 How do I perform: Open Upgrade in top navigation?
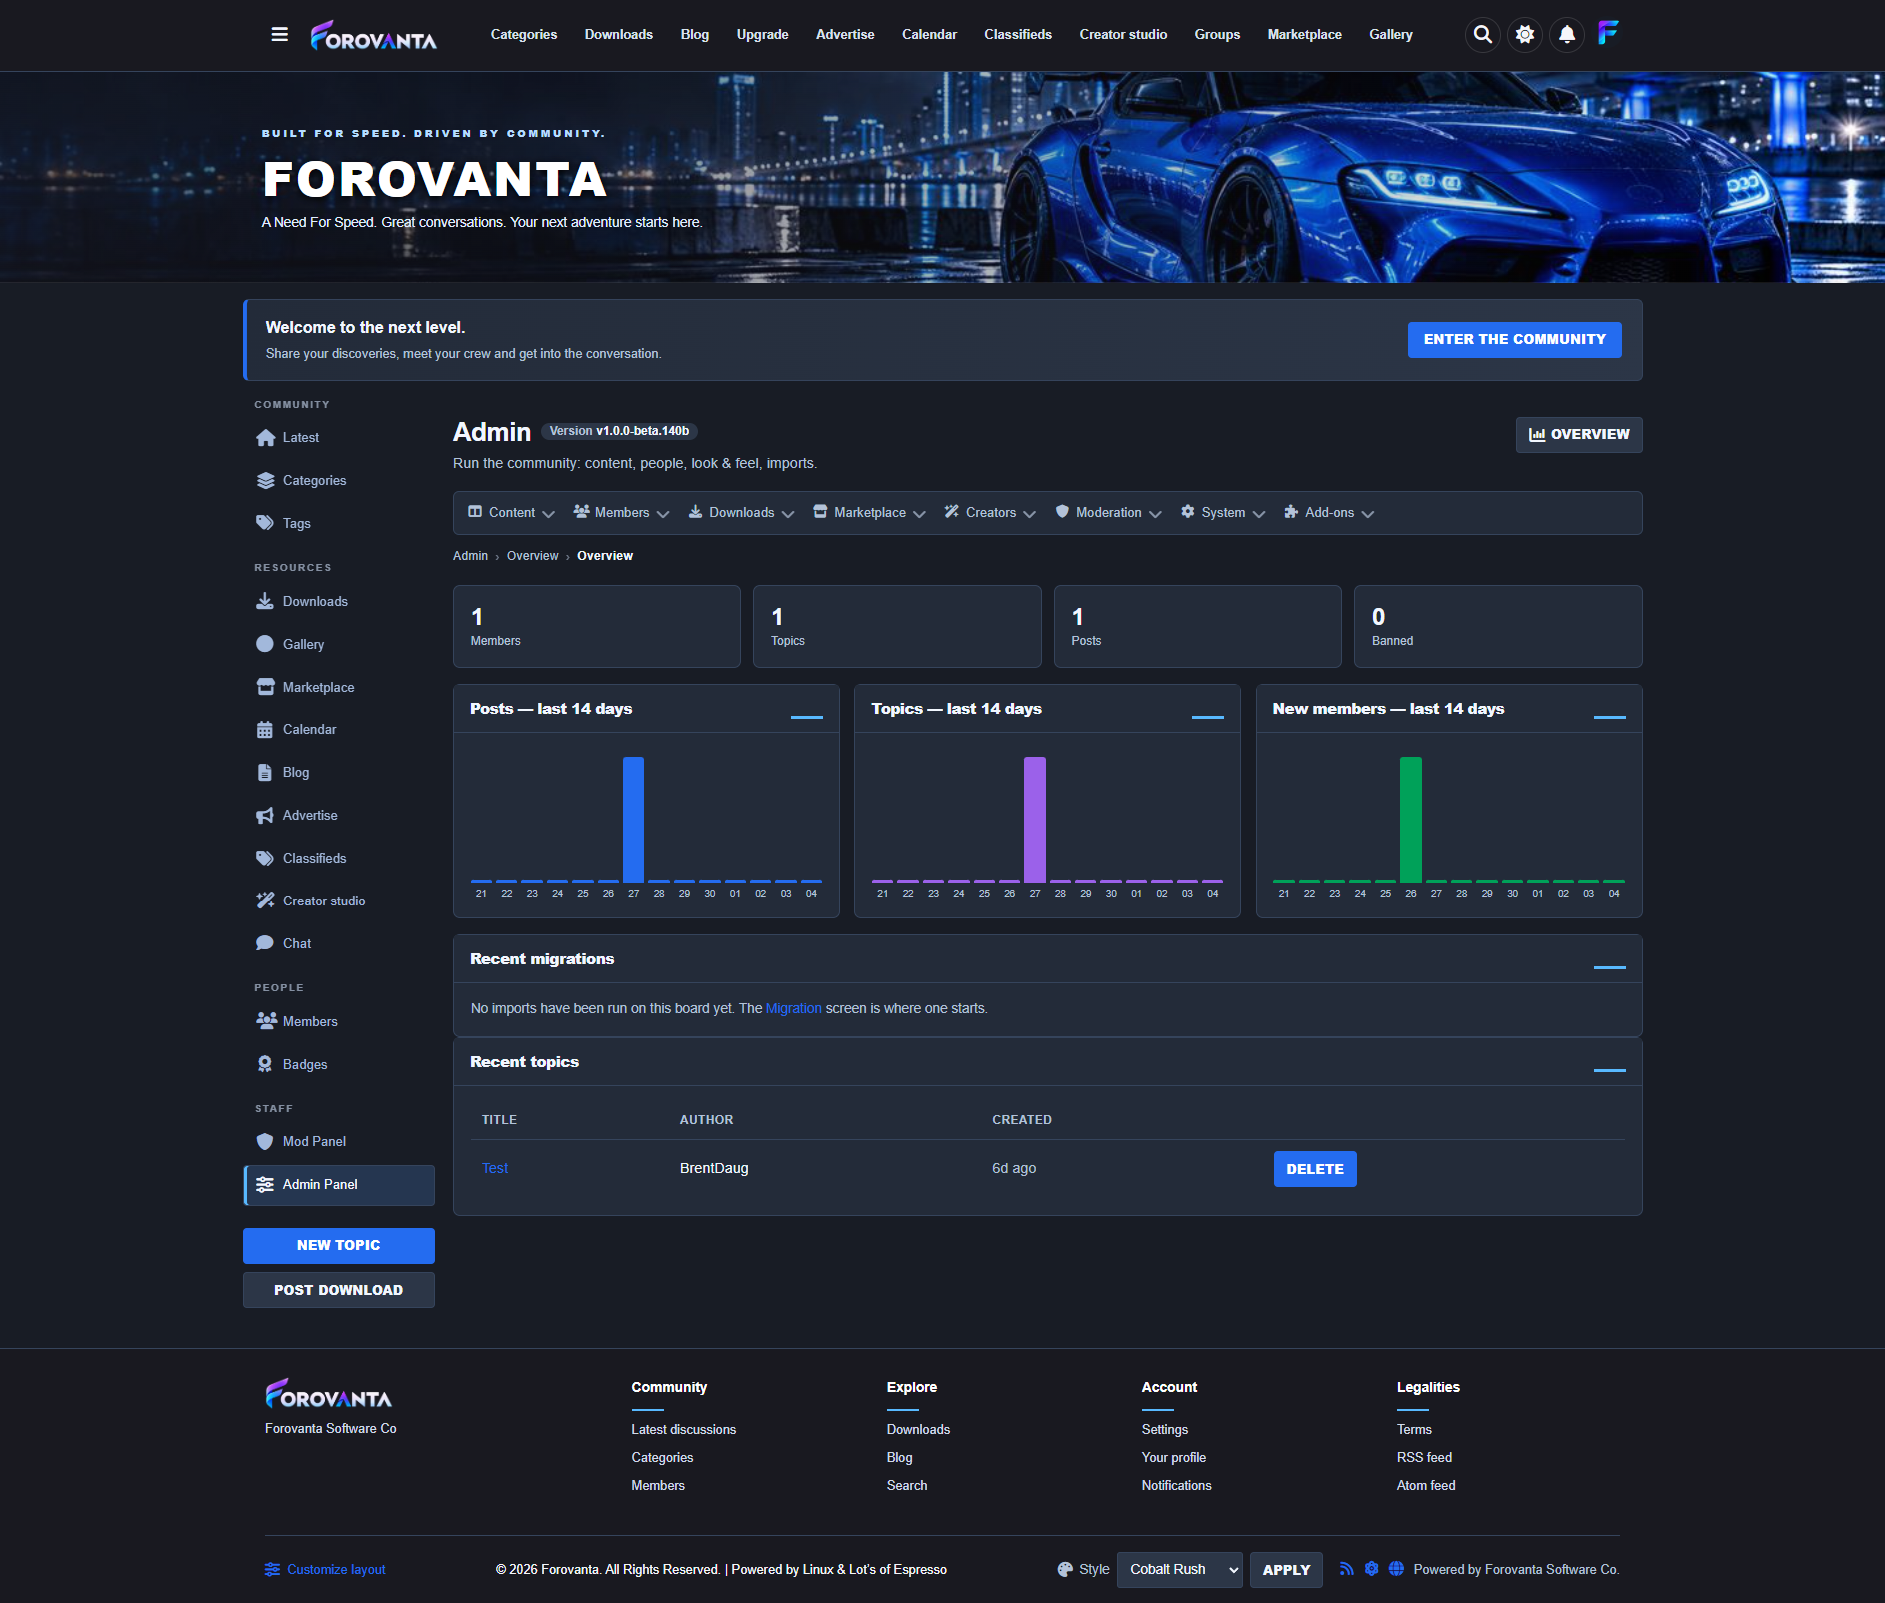[x=762, y=34]
